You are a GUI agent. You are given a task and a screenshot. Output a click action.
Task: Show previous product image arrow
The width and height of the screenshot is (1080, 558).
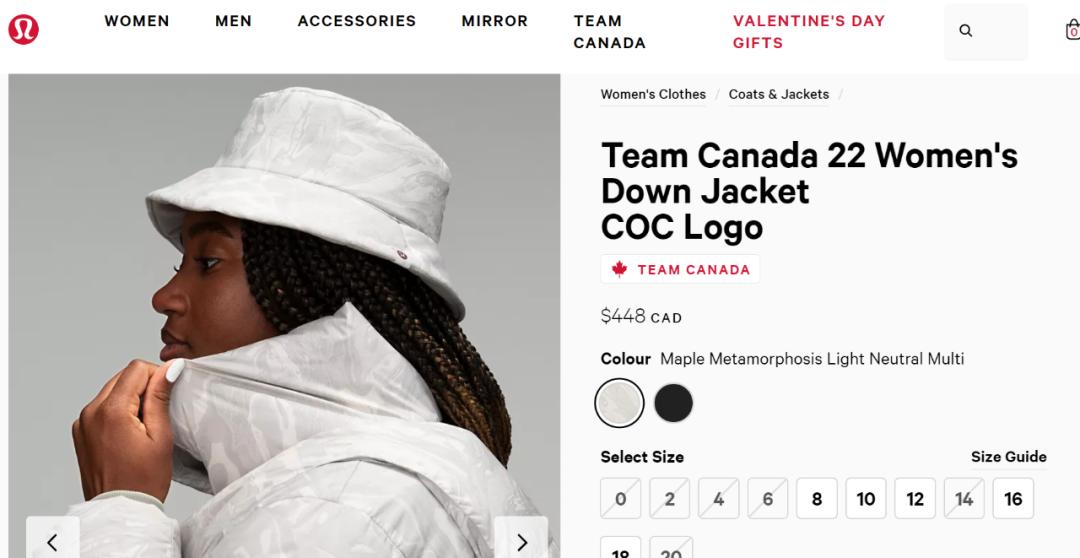(x=52, y=542)
